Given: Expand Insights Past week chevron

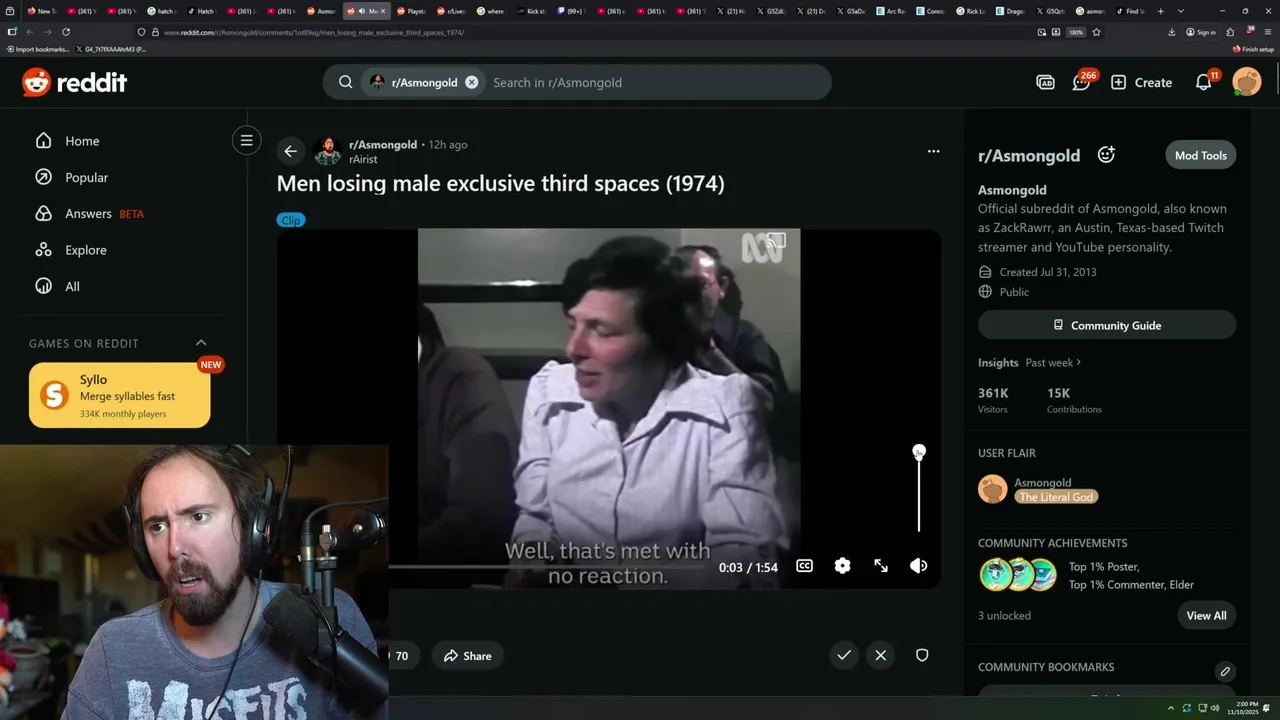Looking at the screenshot, I should click(x=1079, y=362).
